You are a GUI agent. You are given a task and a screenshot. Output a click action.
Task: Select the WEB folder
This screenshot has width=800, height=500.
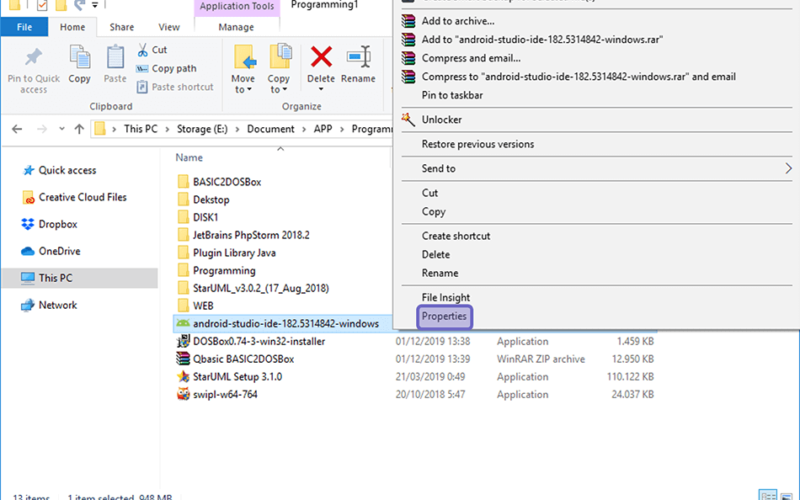click(x=203, y=306)
